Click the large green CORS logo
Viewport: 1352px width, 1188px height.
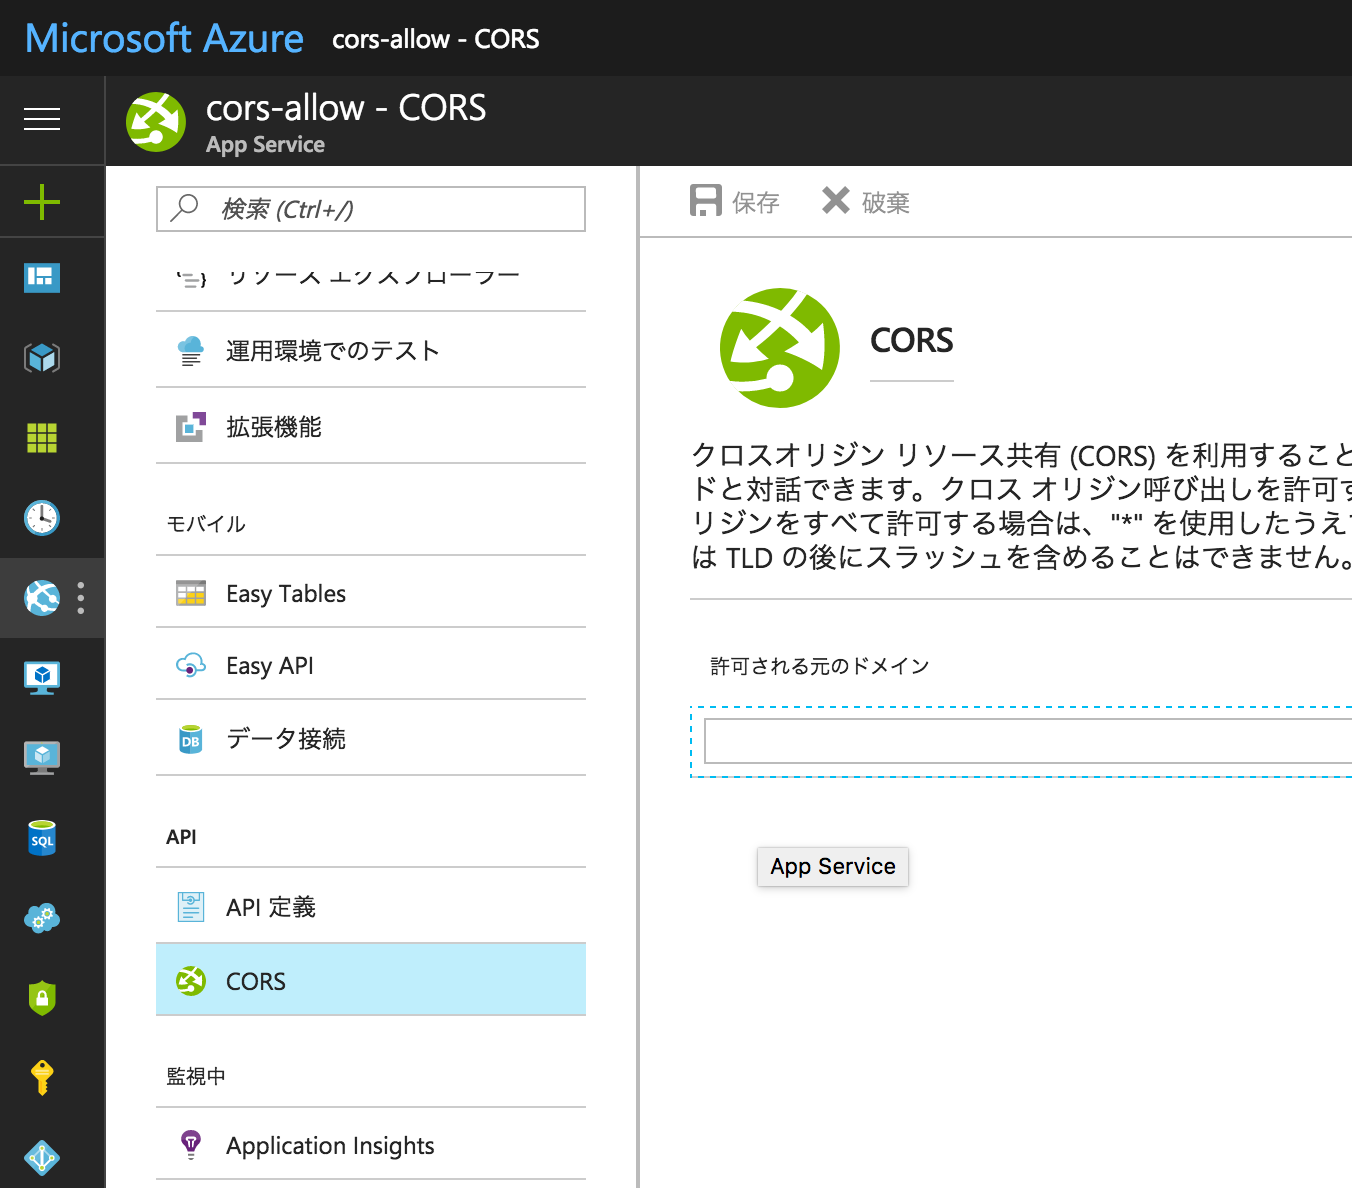coord(780,348)
